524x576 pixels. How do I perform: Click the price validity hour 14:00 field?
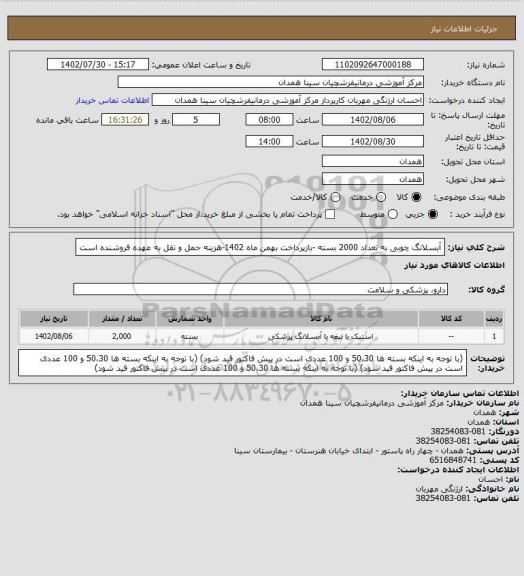pyautogui.click(x=269, y=141)
